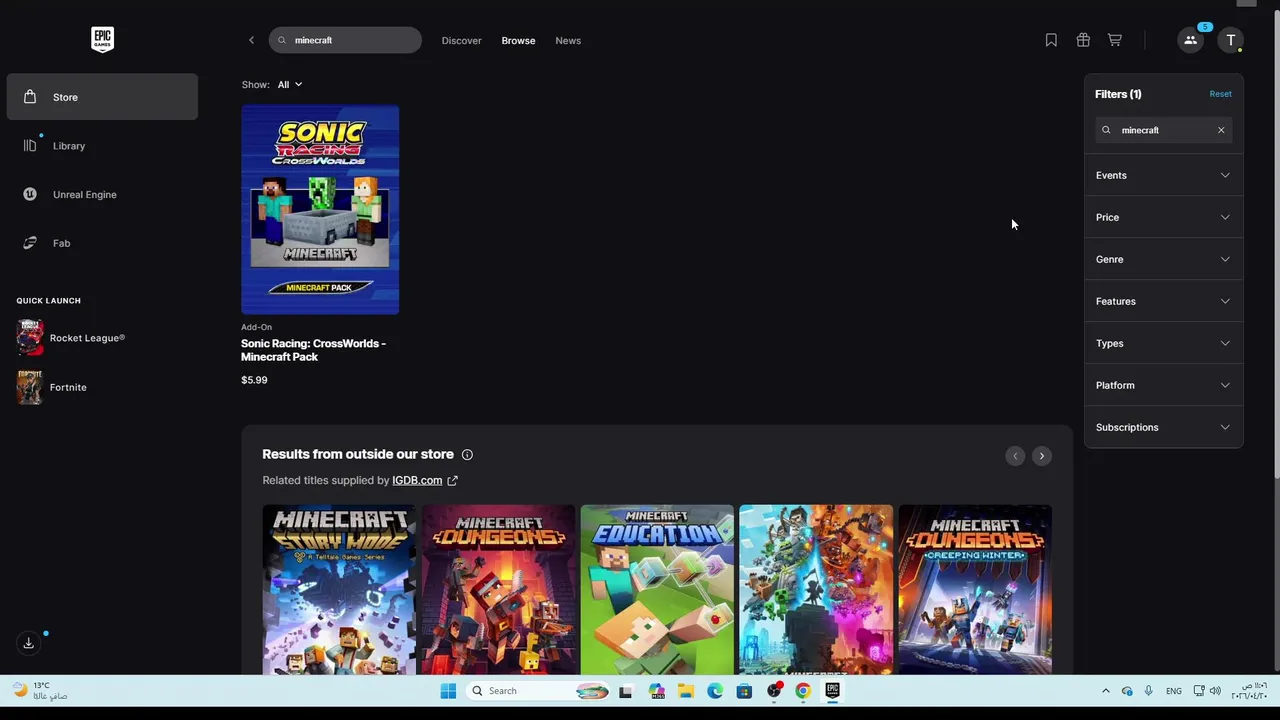Open Minecraft Dungeons thumbnail

tap(498, 590)
